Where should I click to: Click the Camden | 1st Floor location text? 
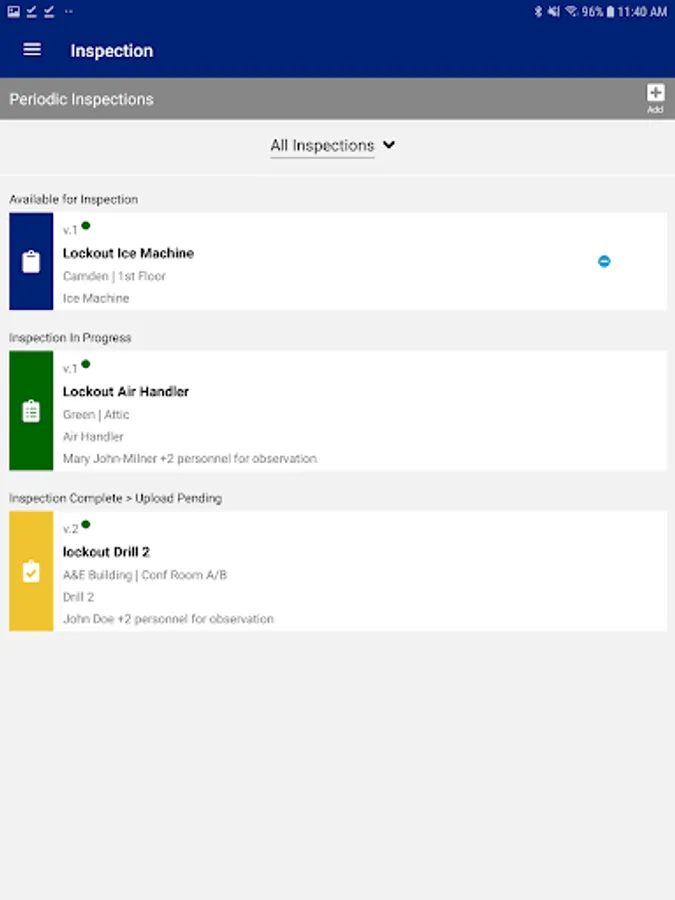point(114,276)
